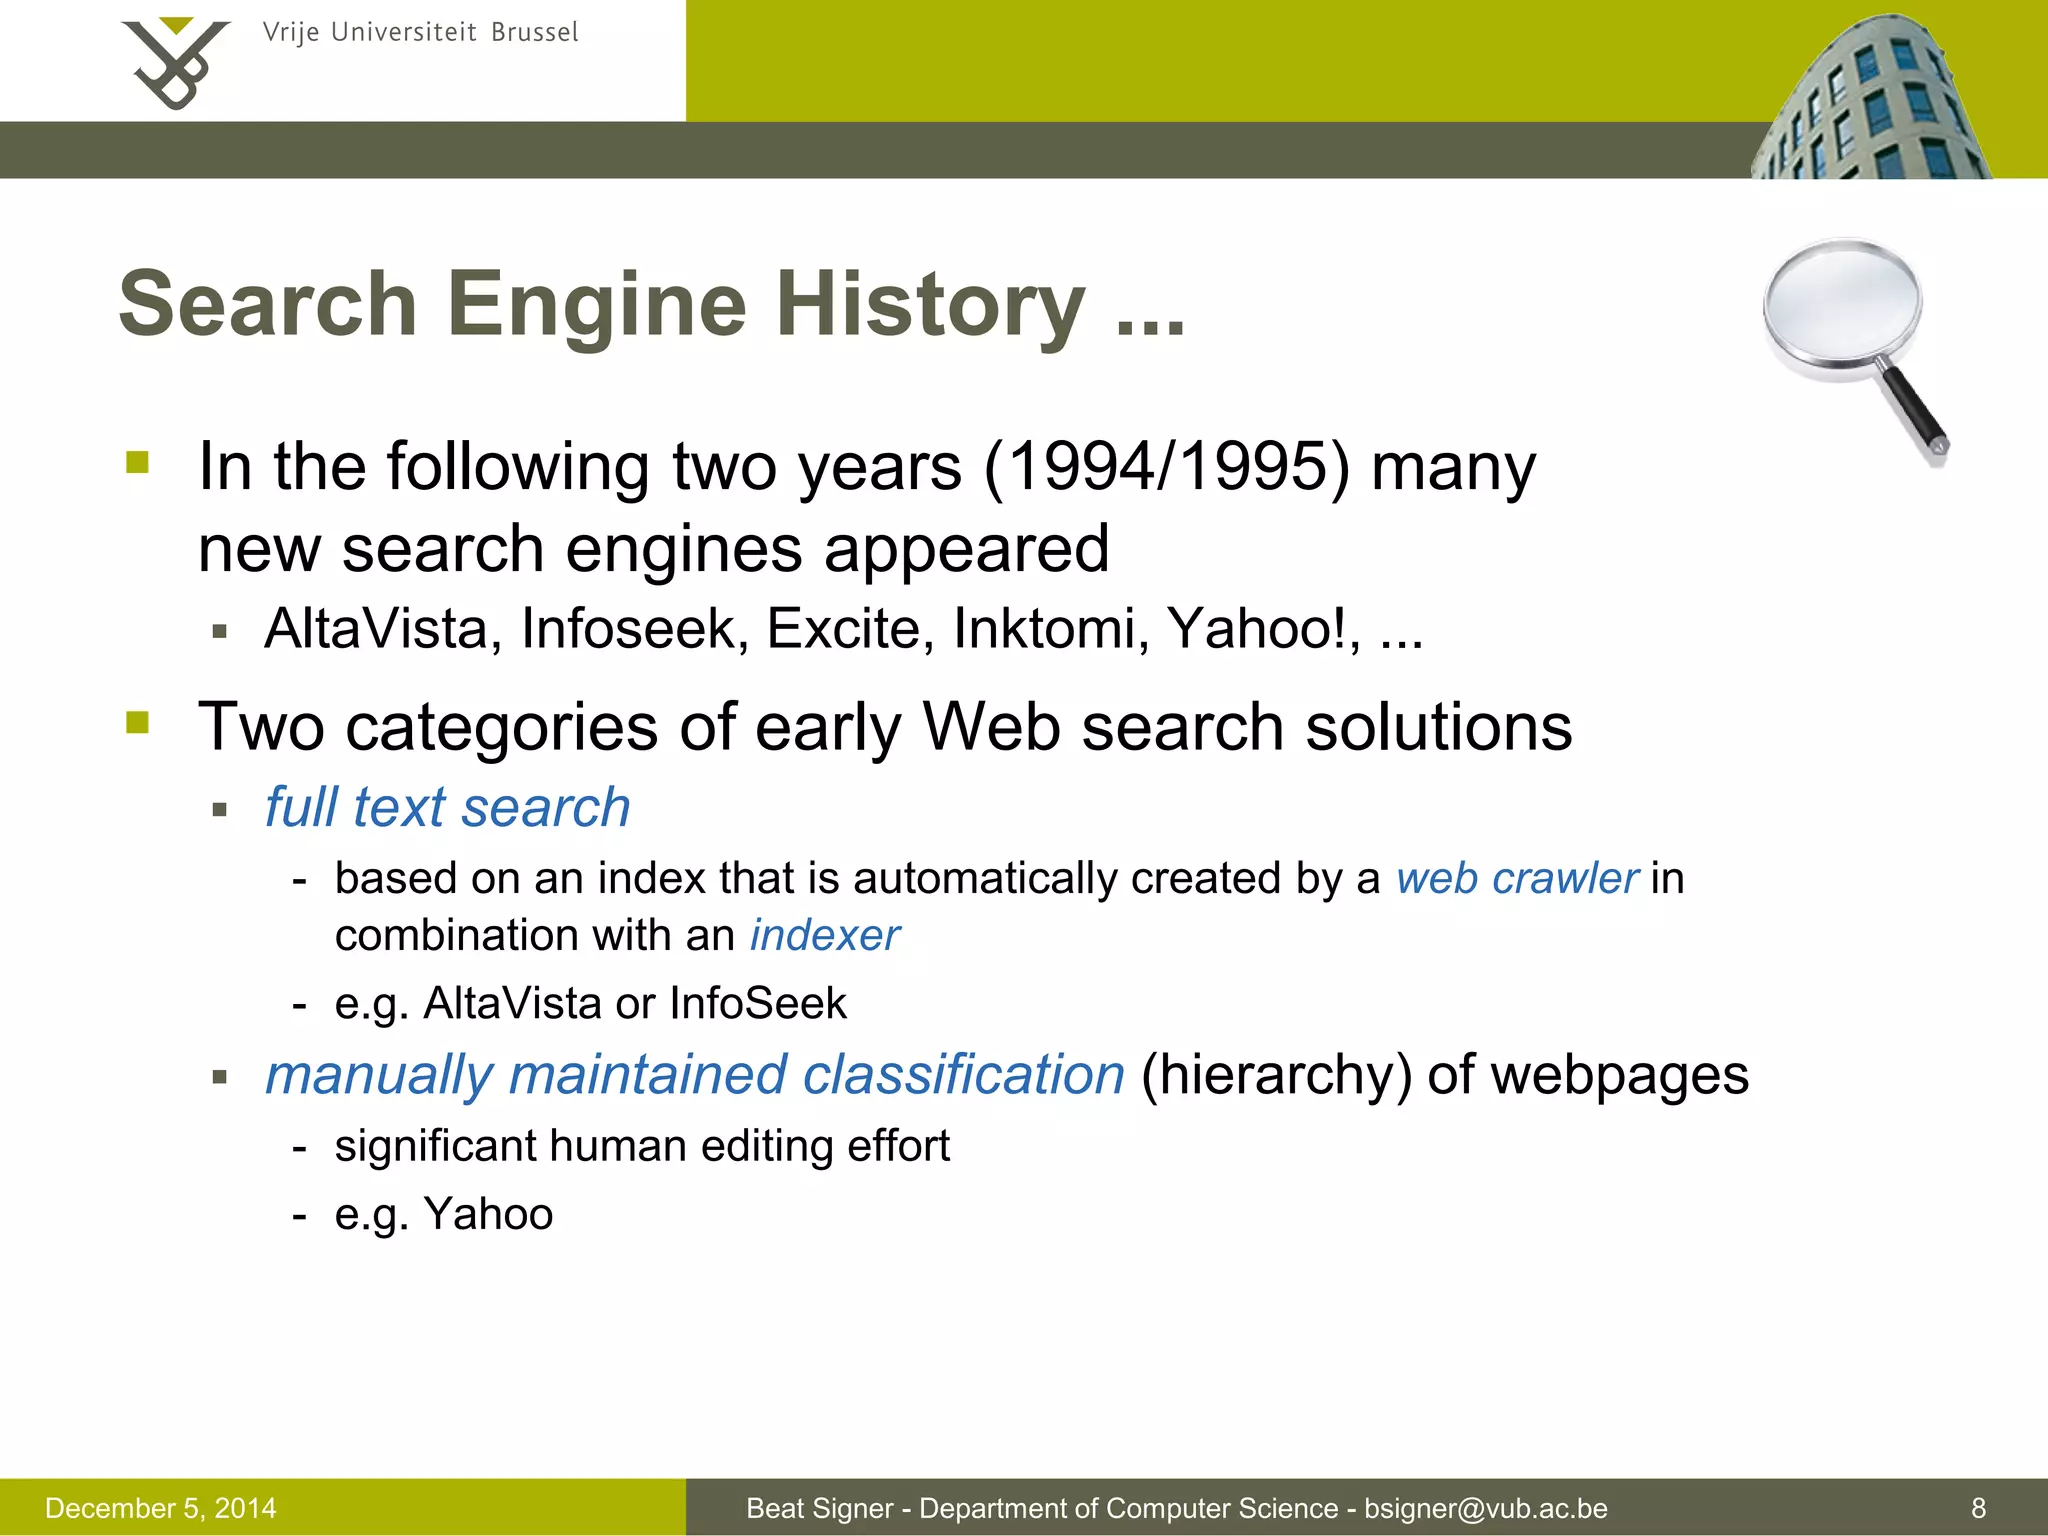Click the bsigner@vub.ac.be email in footer

coord(1486,1508)
